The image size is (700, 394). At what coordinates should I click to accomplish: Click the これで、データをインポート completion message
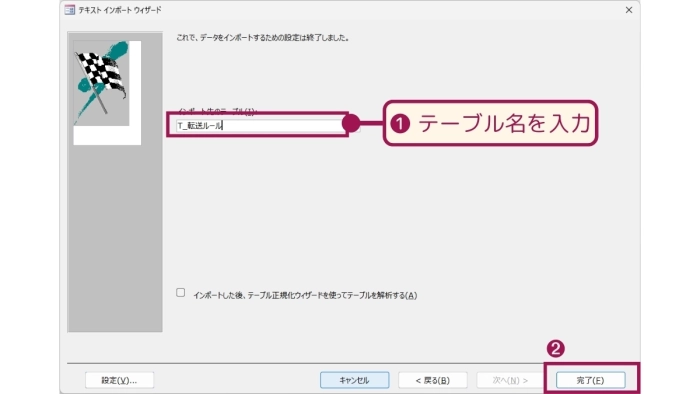coord(263,38)
